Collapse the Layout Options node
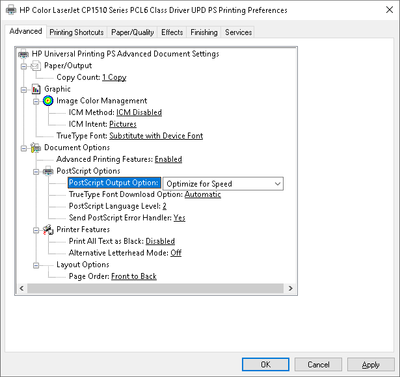The width and height of the screenshot is (400, 377). [x=36, y=265]
